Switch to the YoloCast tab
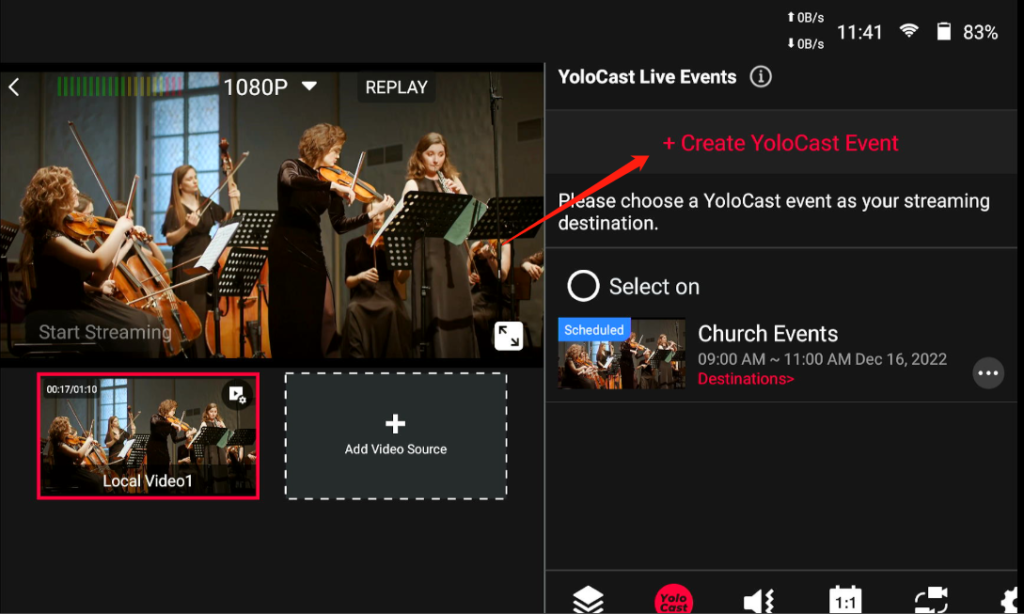 [673, 599]
